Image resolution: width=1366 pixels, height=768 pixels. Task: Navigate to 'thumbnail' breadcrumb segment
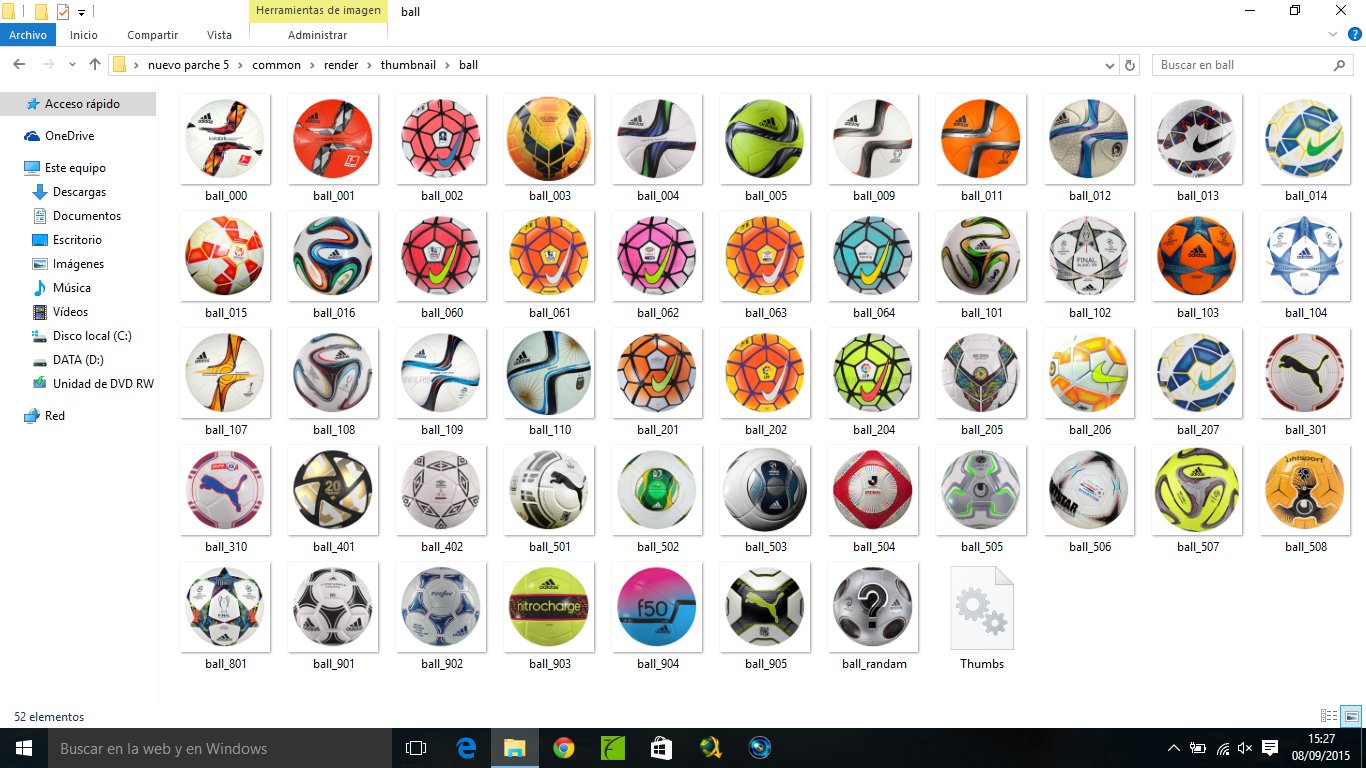[408, 65]
